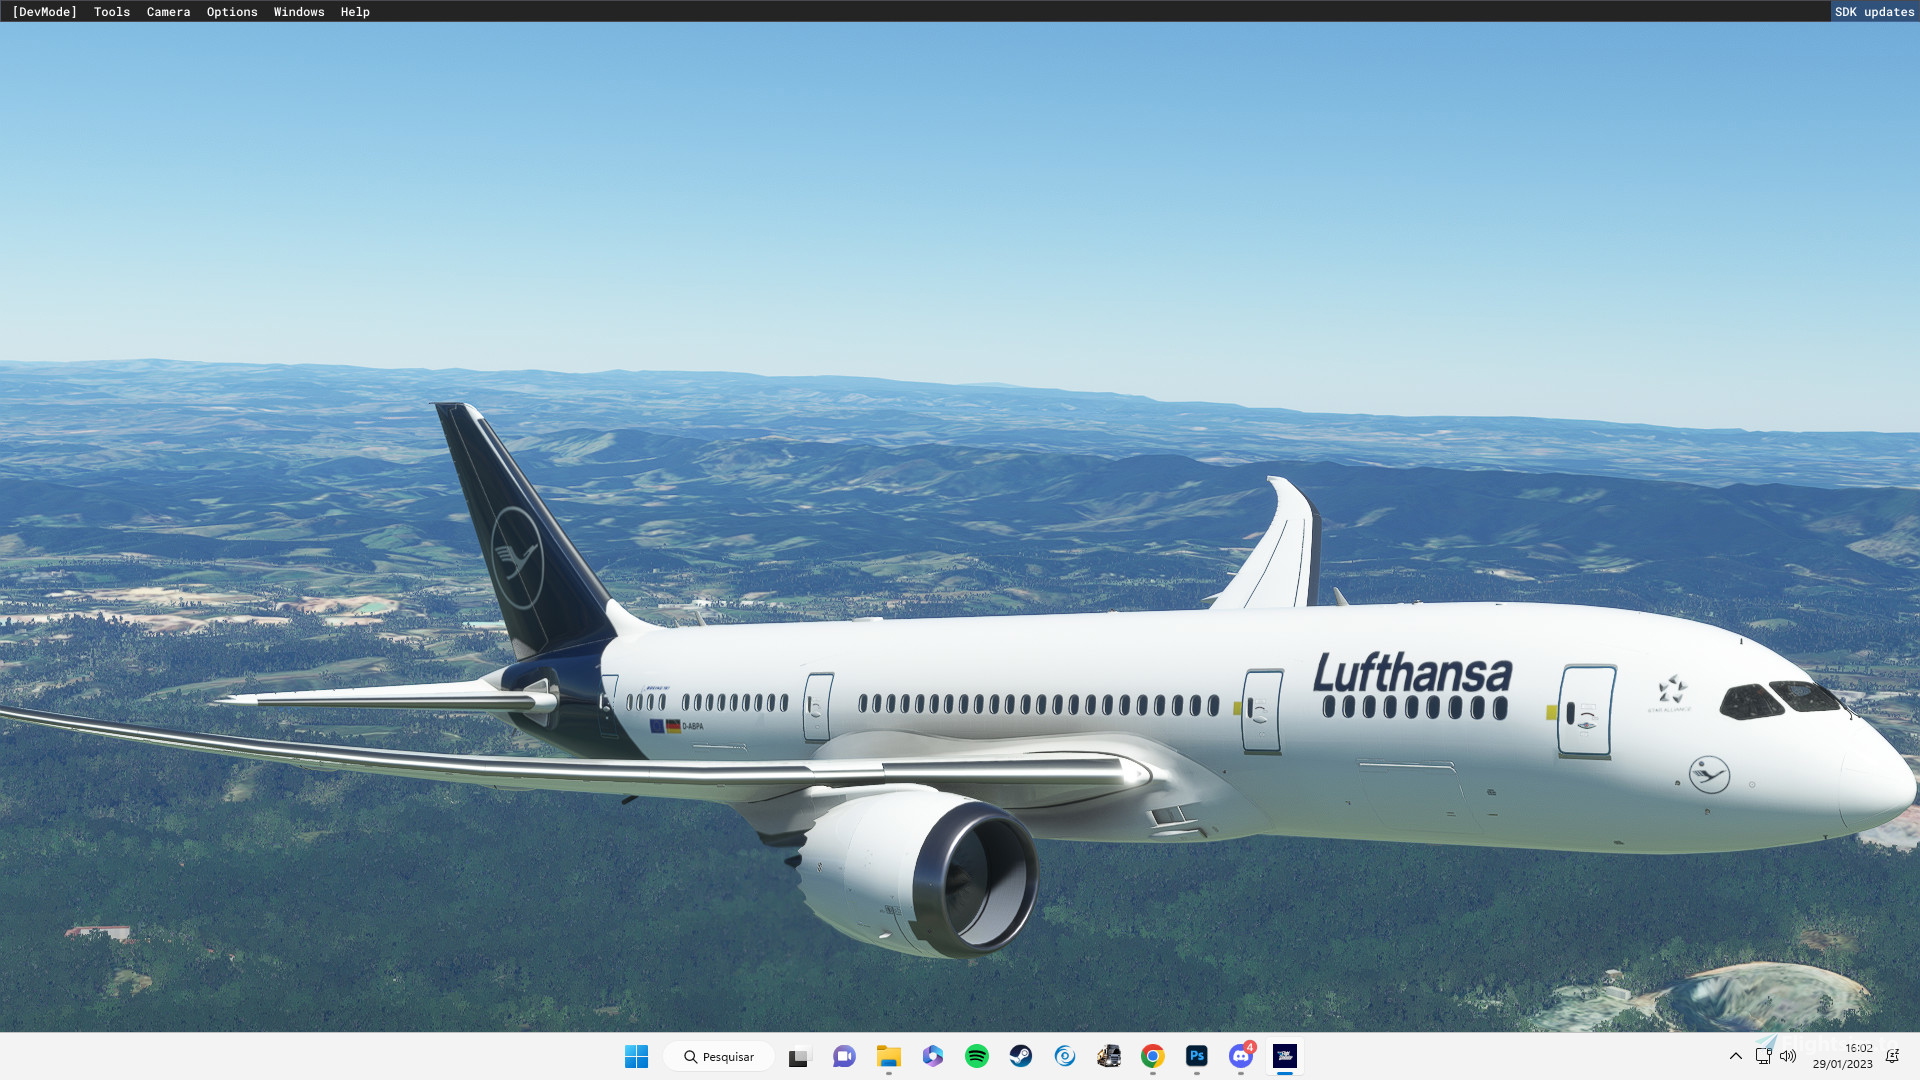Open the notifications bell icon
Viewport: 1920px width, 1080px height.
pyautogui.click(x=1892, y=1056)
